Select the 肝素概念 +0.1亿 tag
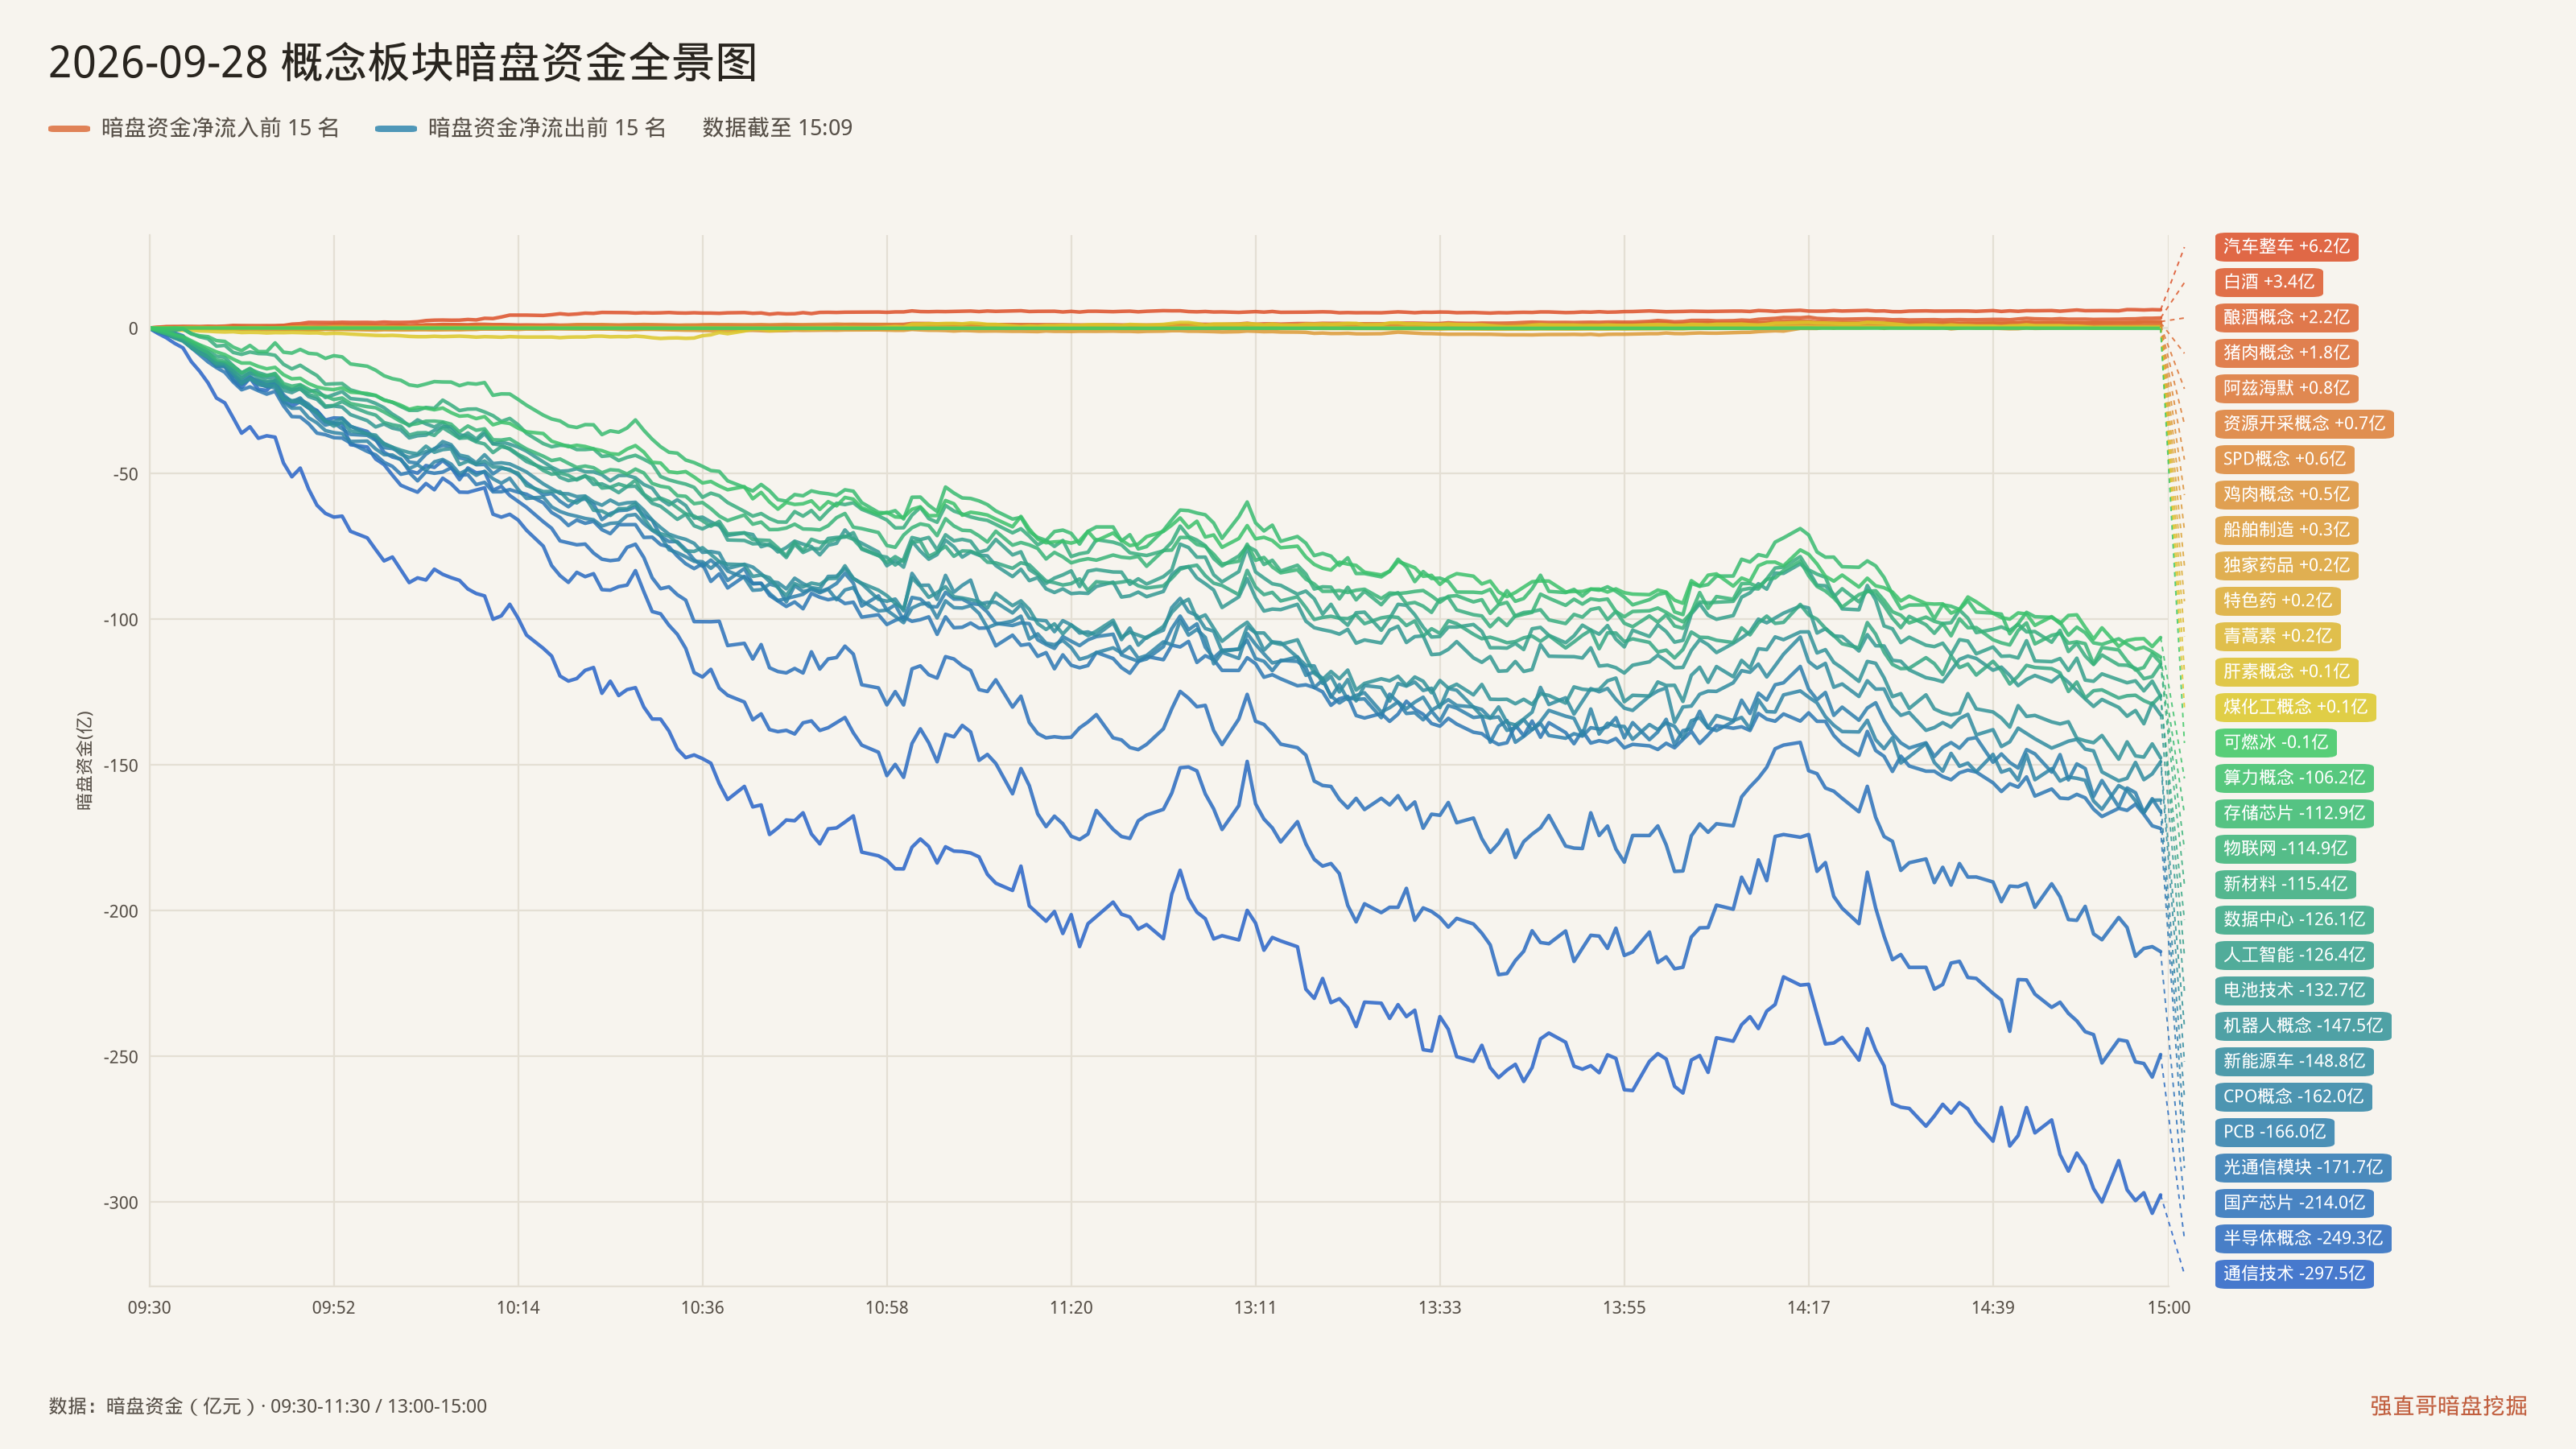This screenshot has width=2576, height=1449. [2286, 672]
